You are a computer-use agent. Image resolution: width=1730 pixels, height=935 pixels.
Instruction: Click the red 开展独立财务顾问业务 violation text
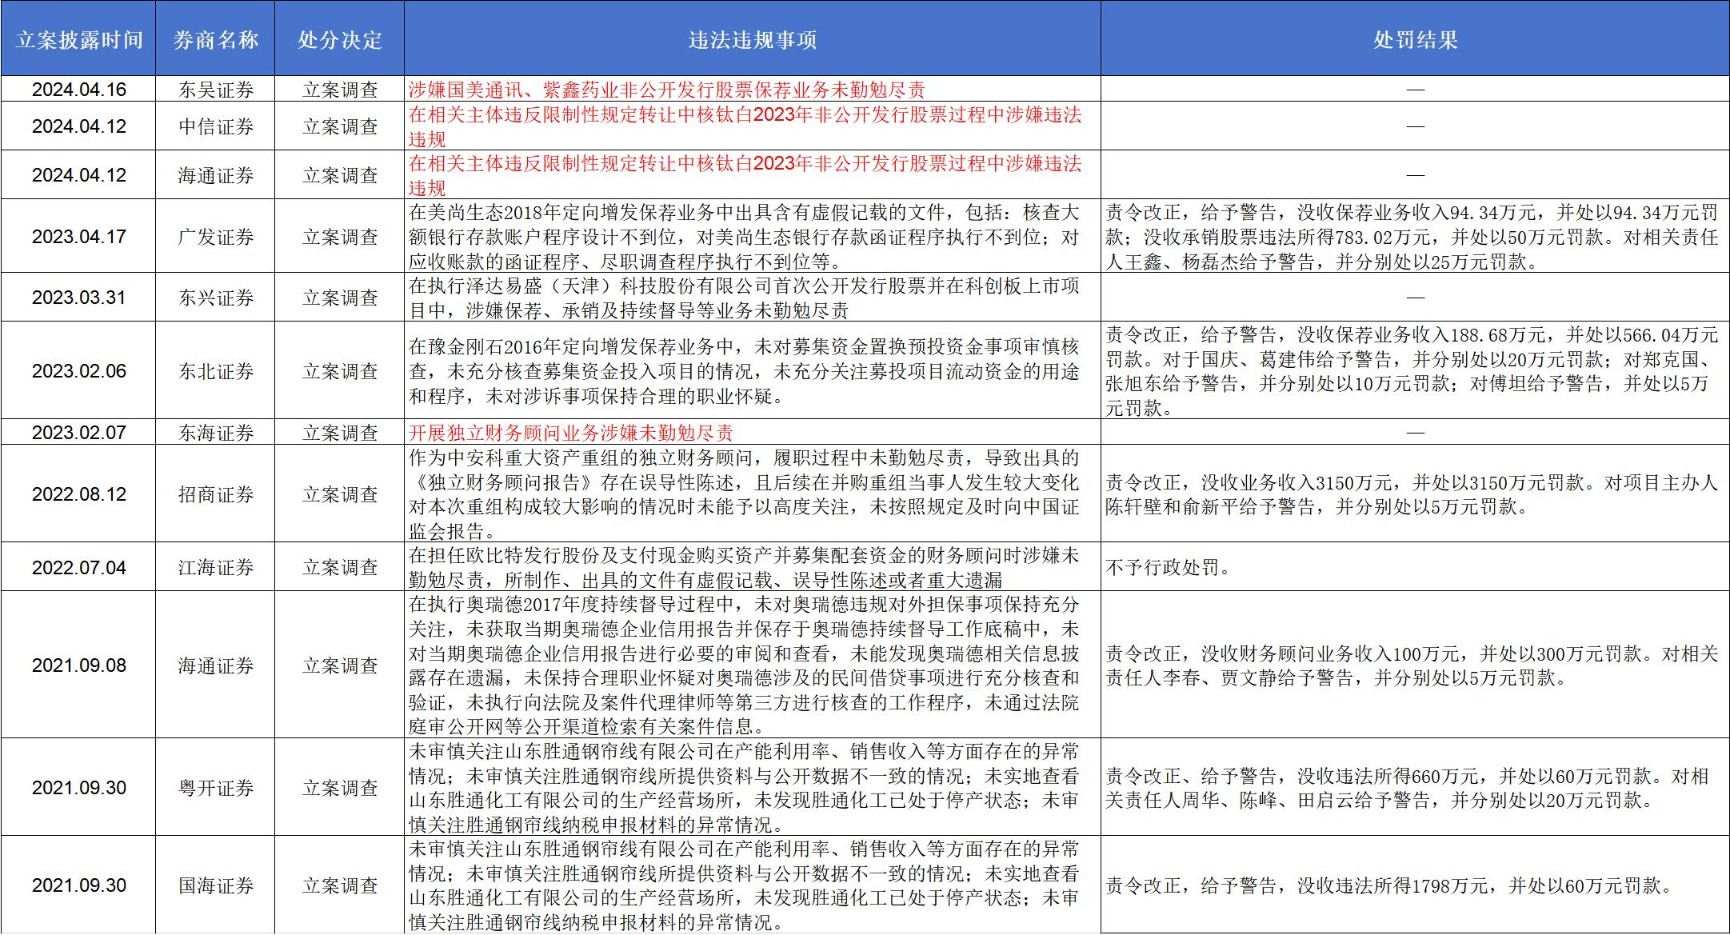pyautogui.click(x=570, y=432)
